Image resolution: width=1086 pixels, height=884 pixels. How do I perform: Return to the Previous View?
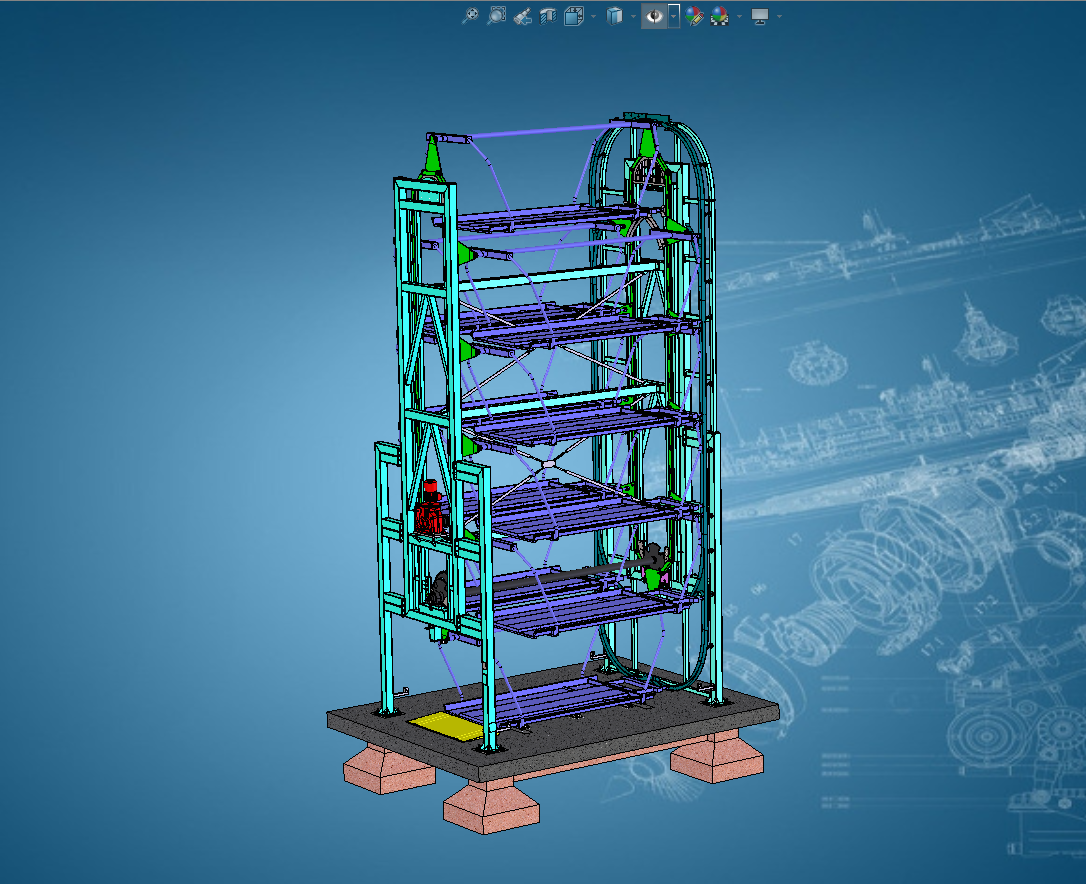click(x=522, y=16)
